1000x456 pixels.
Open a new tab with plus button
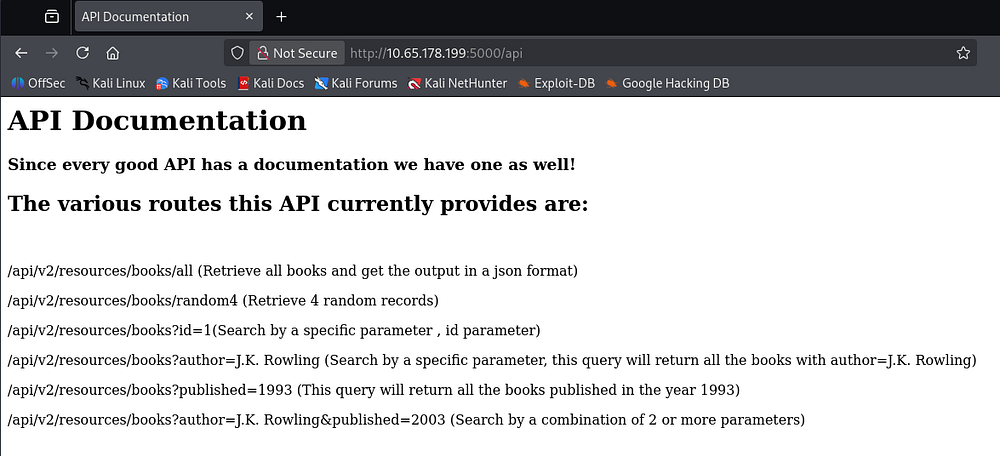pyautogui.click(x=281, y=17)
